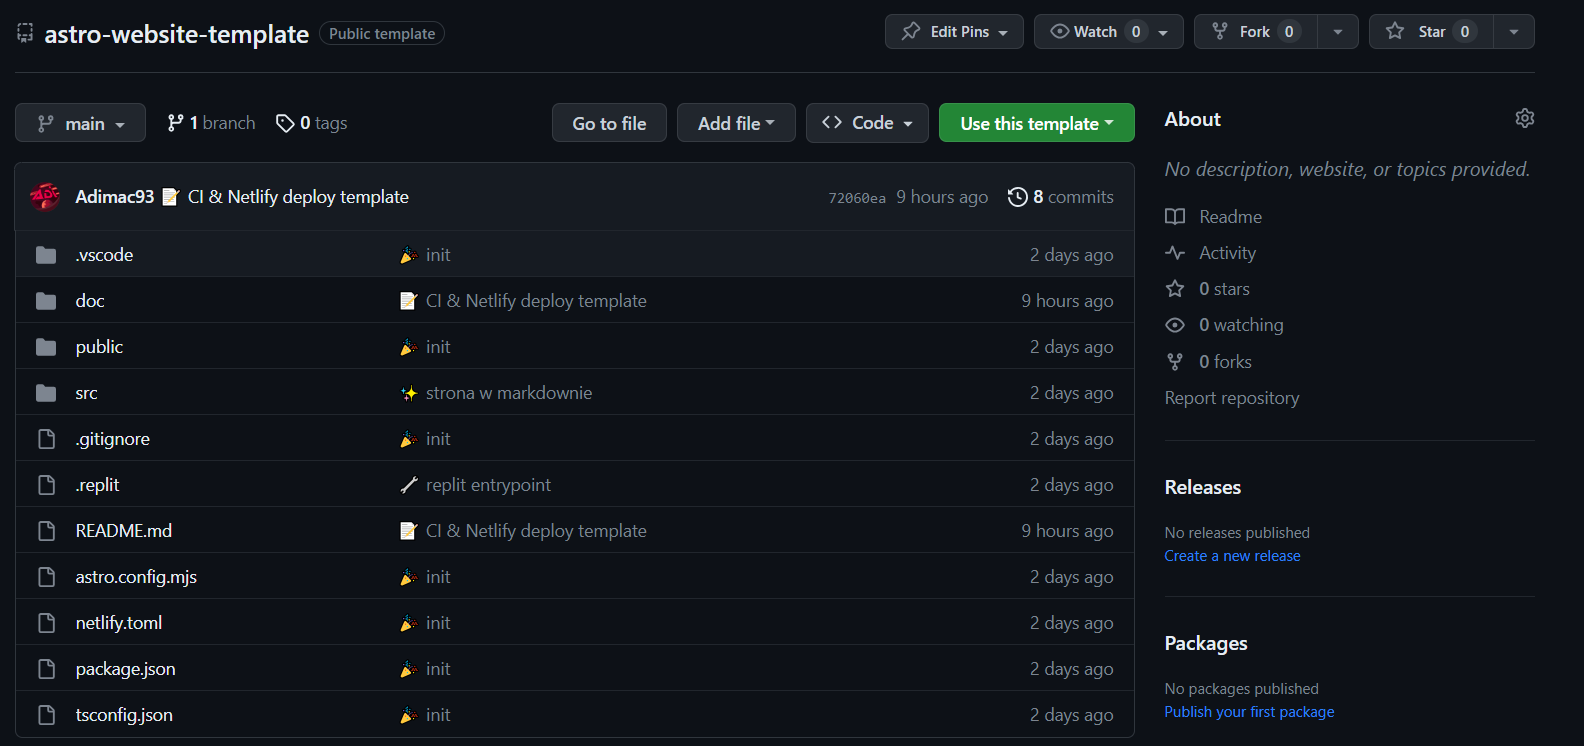
Task: Open the .gitignore file name
Action: (x=113, y=439)
